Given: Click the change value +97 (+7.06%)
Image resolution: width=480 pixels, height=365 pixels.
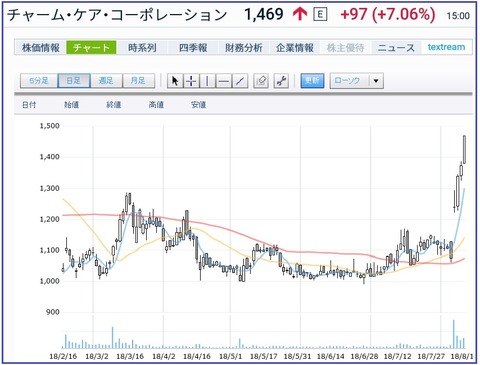Looking at the screenshot, I should click(388, 15).
